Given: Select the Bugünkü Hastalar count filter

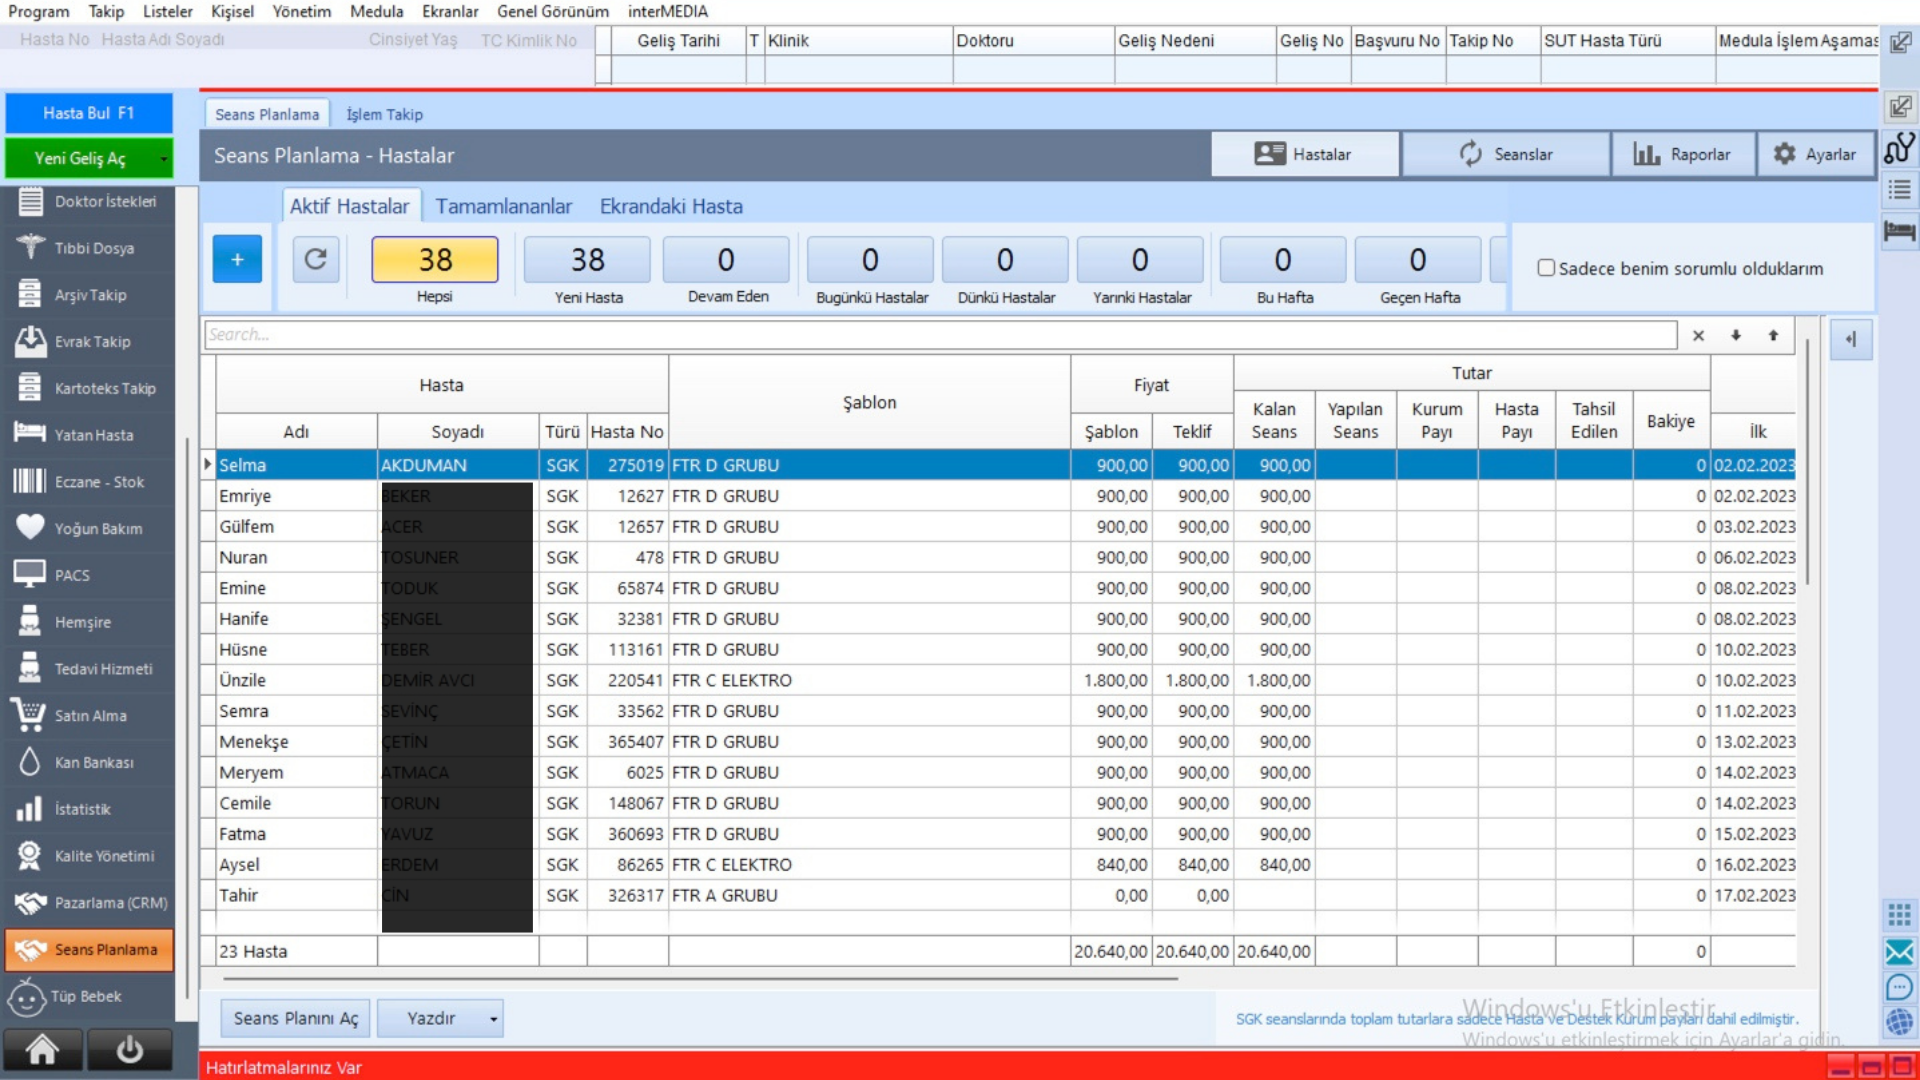Looking at the screenshot, I should click(870, 260).
